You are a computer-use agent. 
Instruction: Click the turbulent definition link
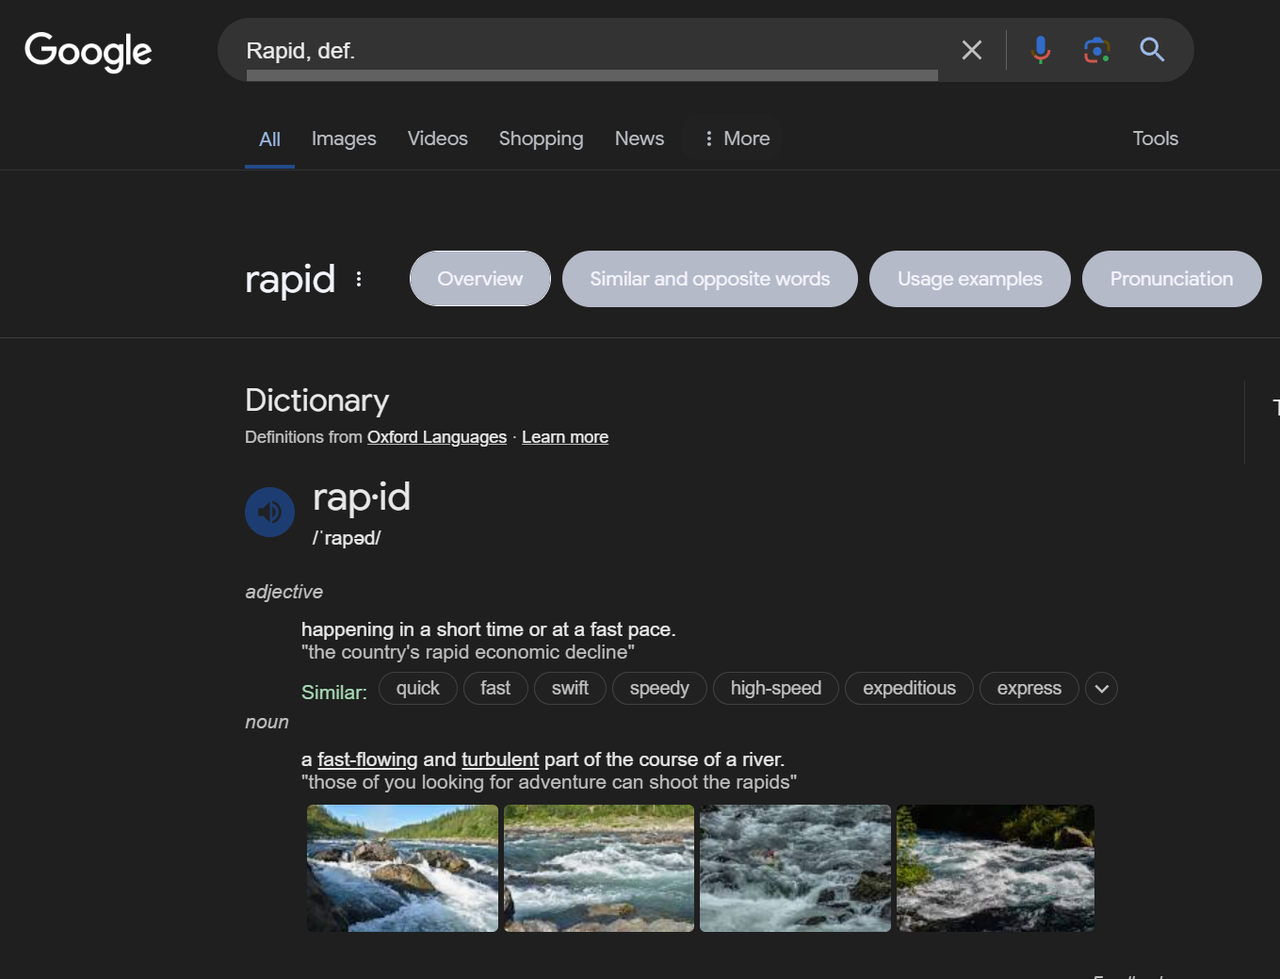coord(500,759)
